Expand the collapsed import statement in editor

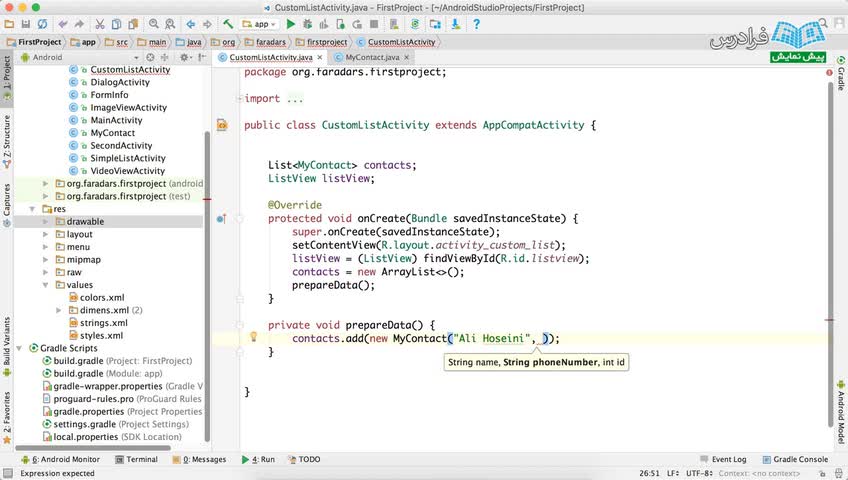point(294,99)
